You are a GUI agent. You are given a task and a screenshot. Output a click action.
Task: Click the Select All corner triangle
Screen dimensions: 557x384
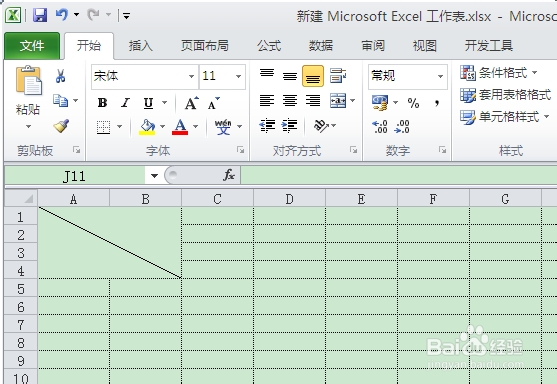tap(21, 198)
